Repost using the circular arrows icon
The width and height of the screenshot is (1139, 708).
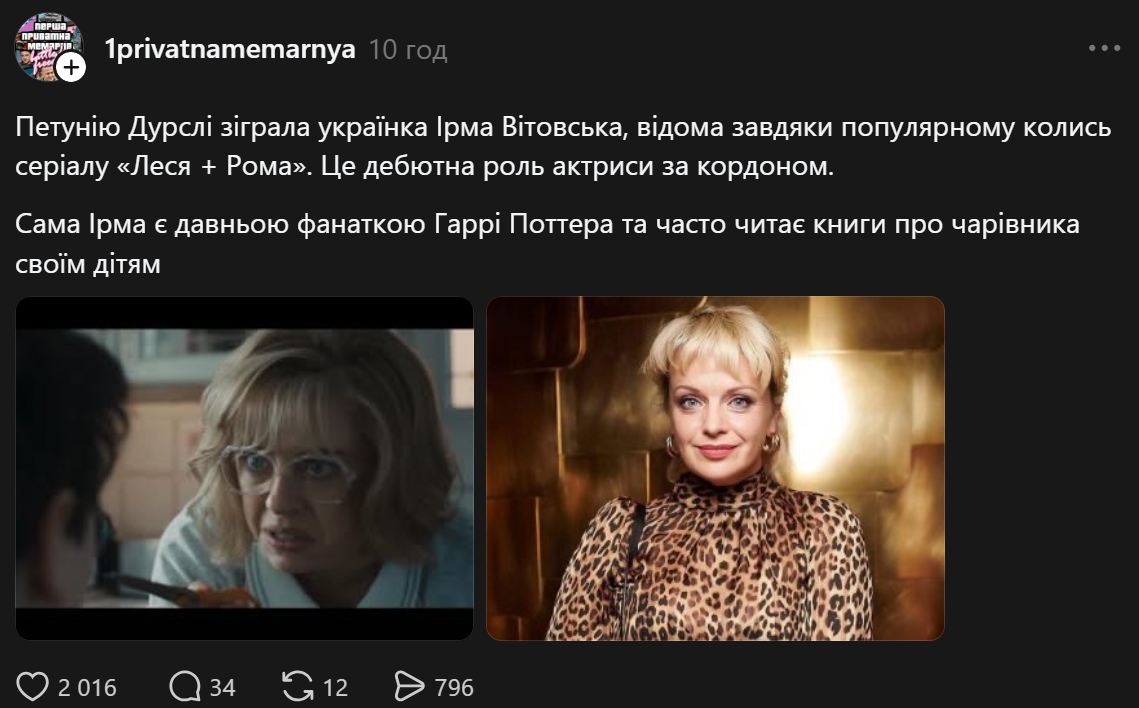point(298,686)
